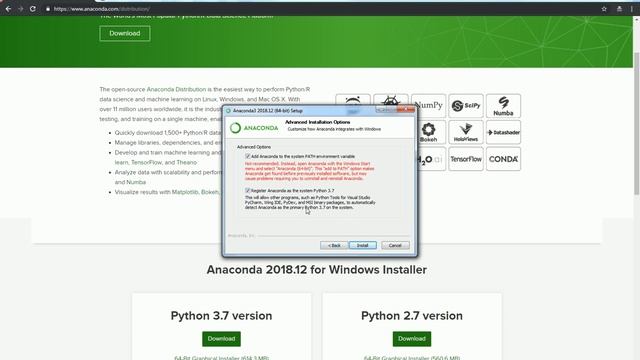Click 'Anaconda 2018.12 for Windows Installer' heading

(317, 270)
